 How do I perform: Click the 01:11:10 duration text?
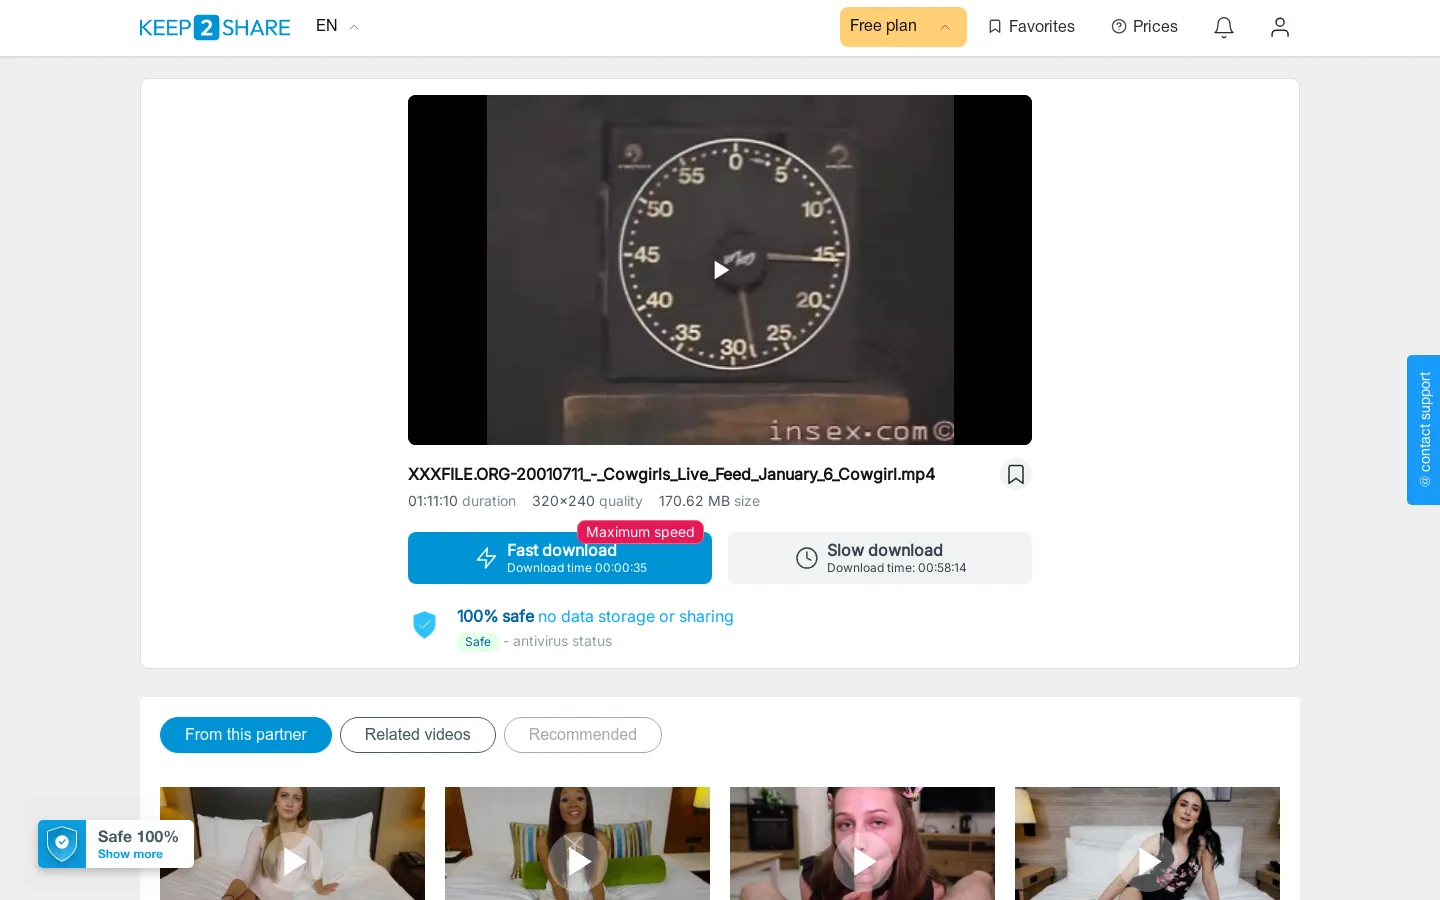click(462, 501)
